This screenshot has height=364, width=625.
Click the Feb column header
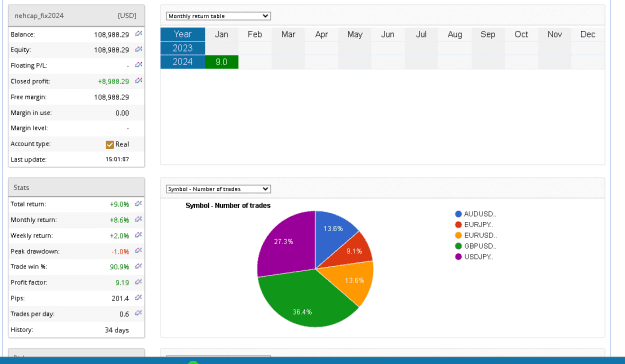tap(255, 34)
